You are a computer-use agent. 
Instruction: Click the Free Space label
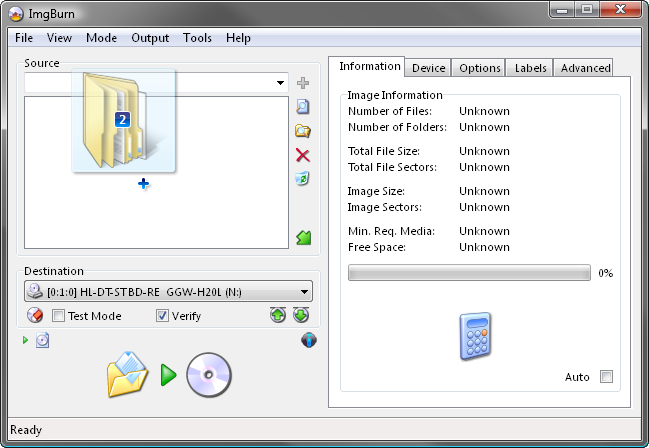click(377, 247)
